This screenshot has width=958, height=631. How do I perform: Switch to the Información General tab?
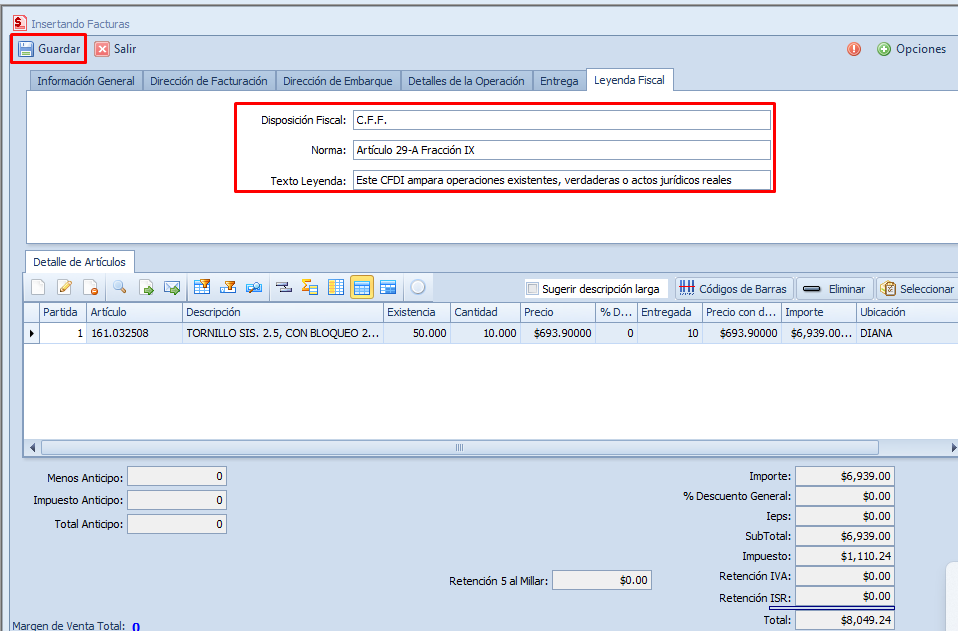[86, 81]
